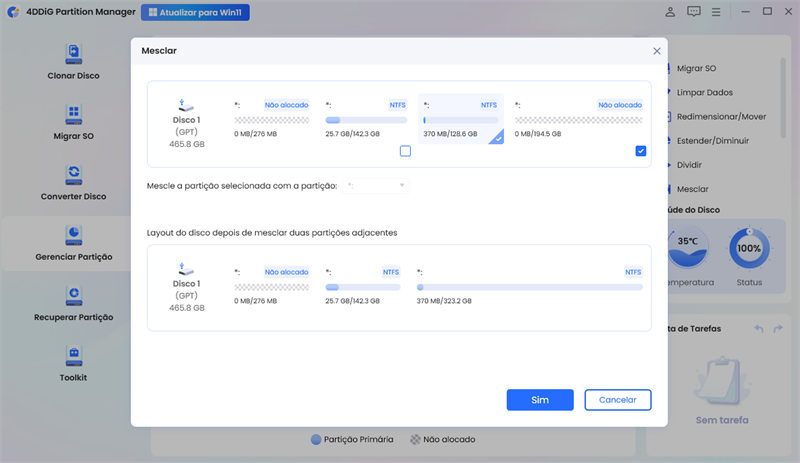
Task: Confirm the merge with Sim button
Action: click(539, 400)
